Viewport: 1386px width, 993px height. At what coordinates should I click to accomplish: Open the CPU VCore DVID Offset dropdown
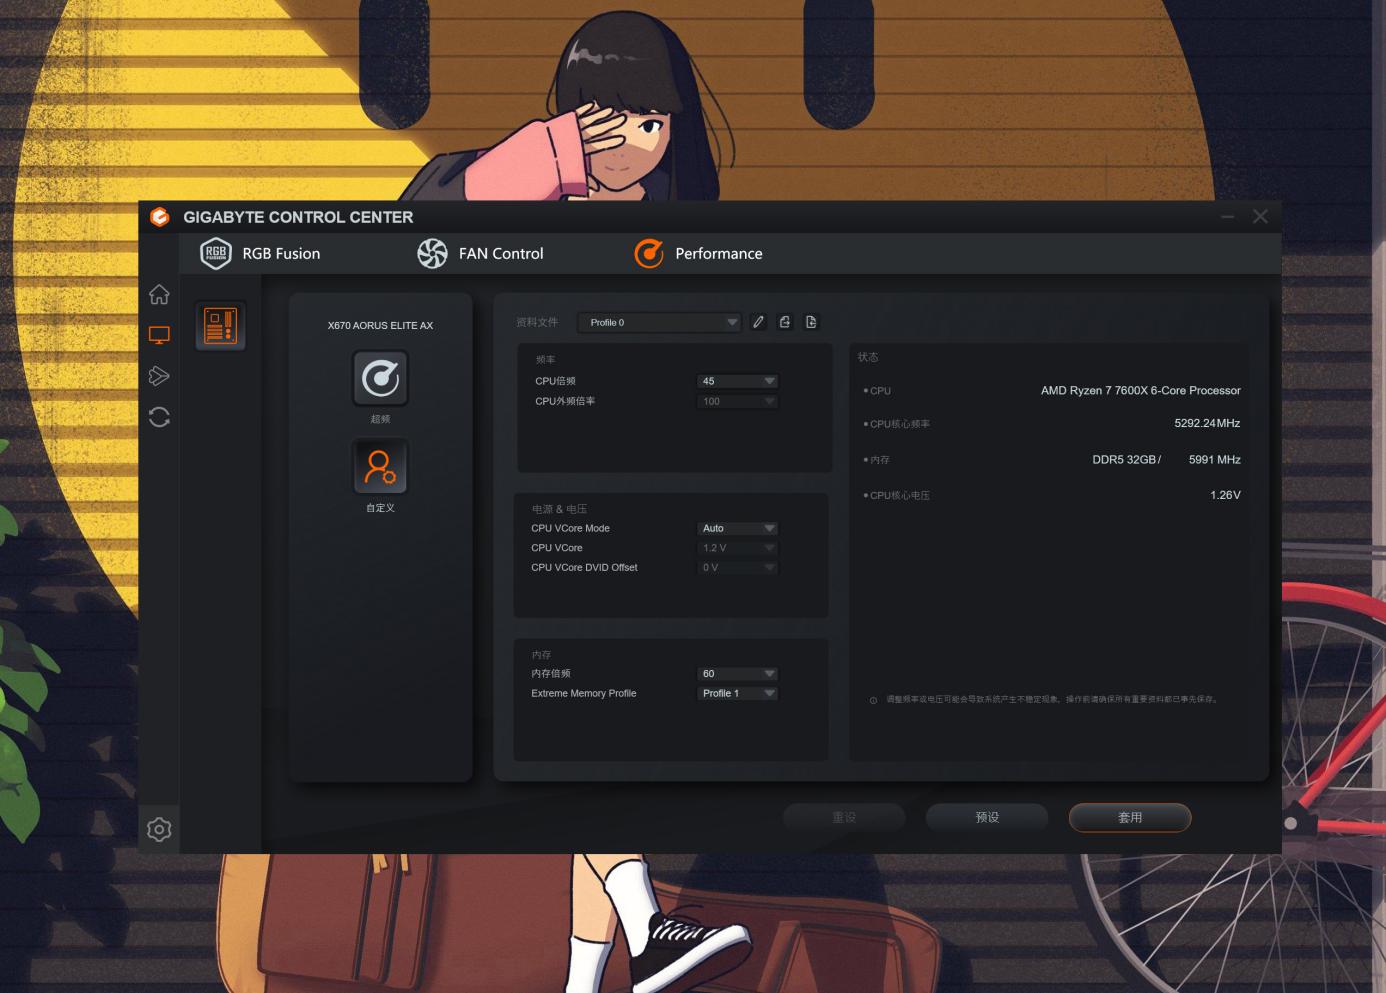click(737, 567)
